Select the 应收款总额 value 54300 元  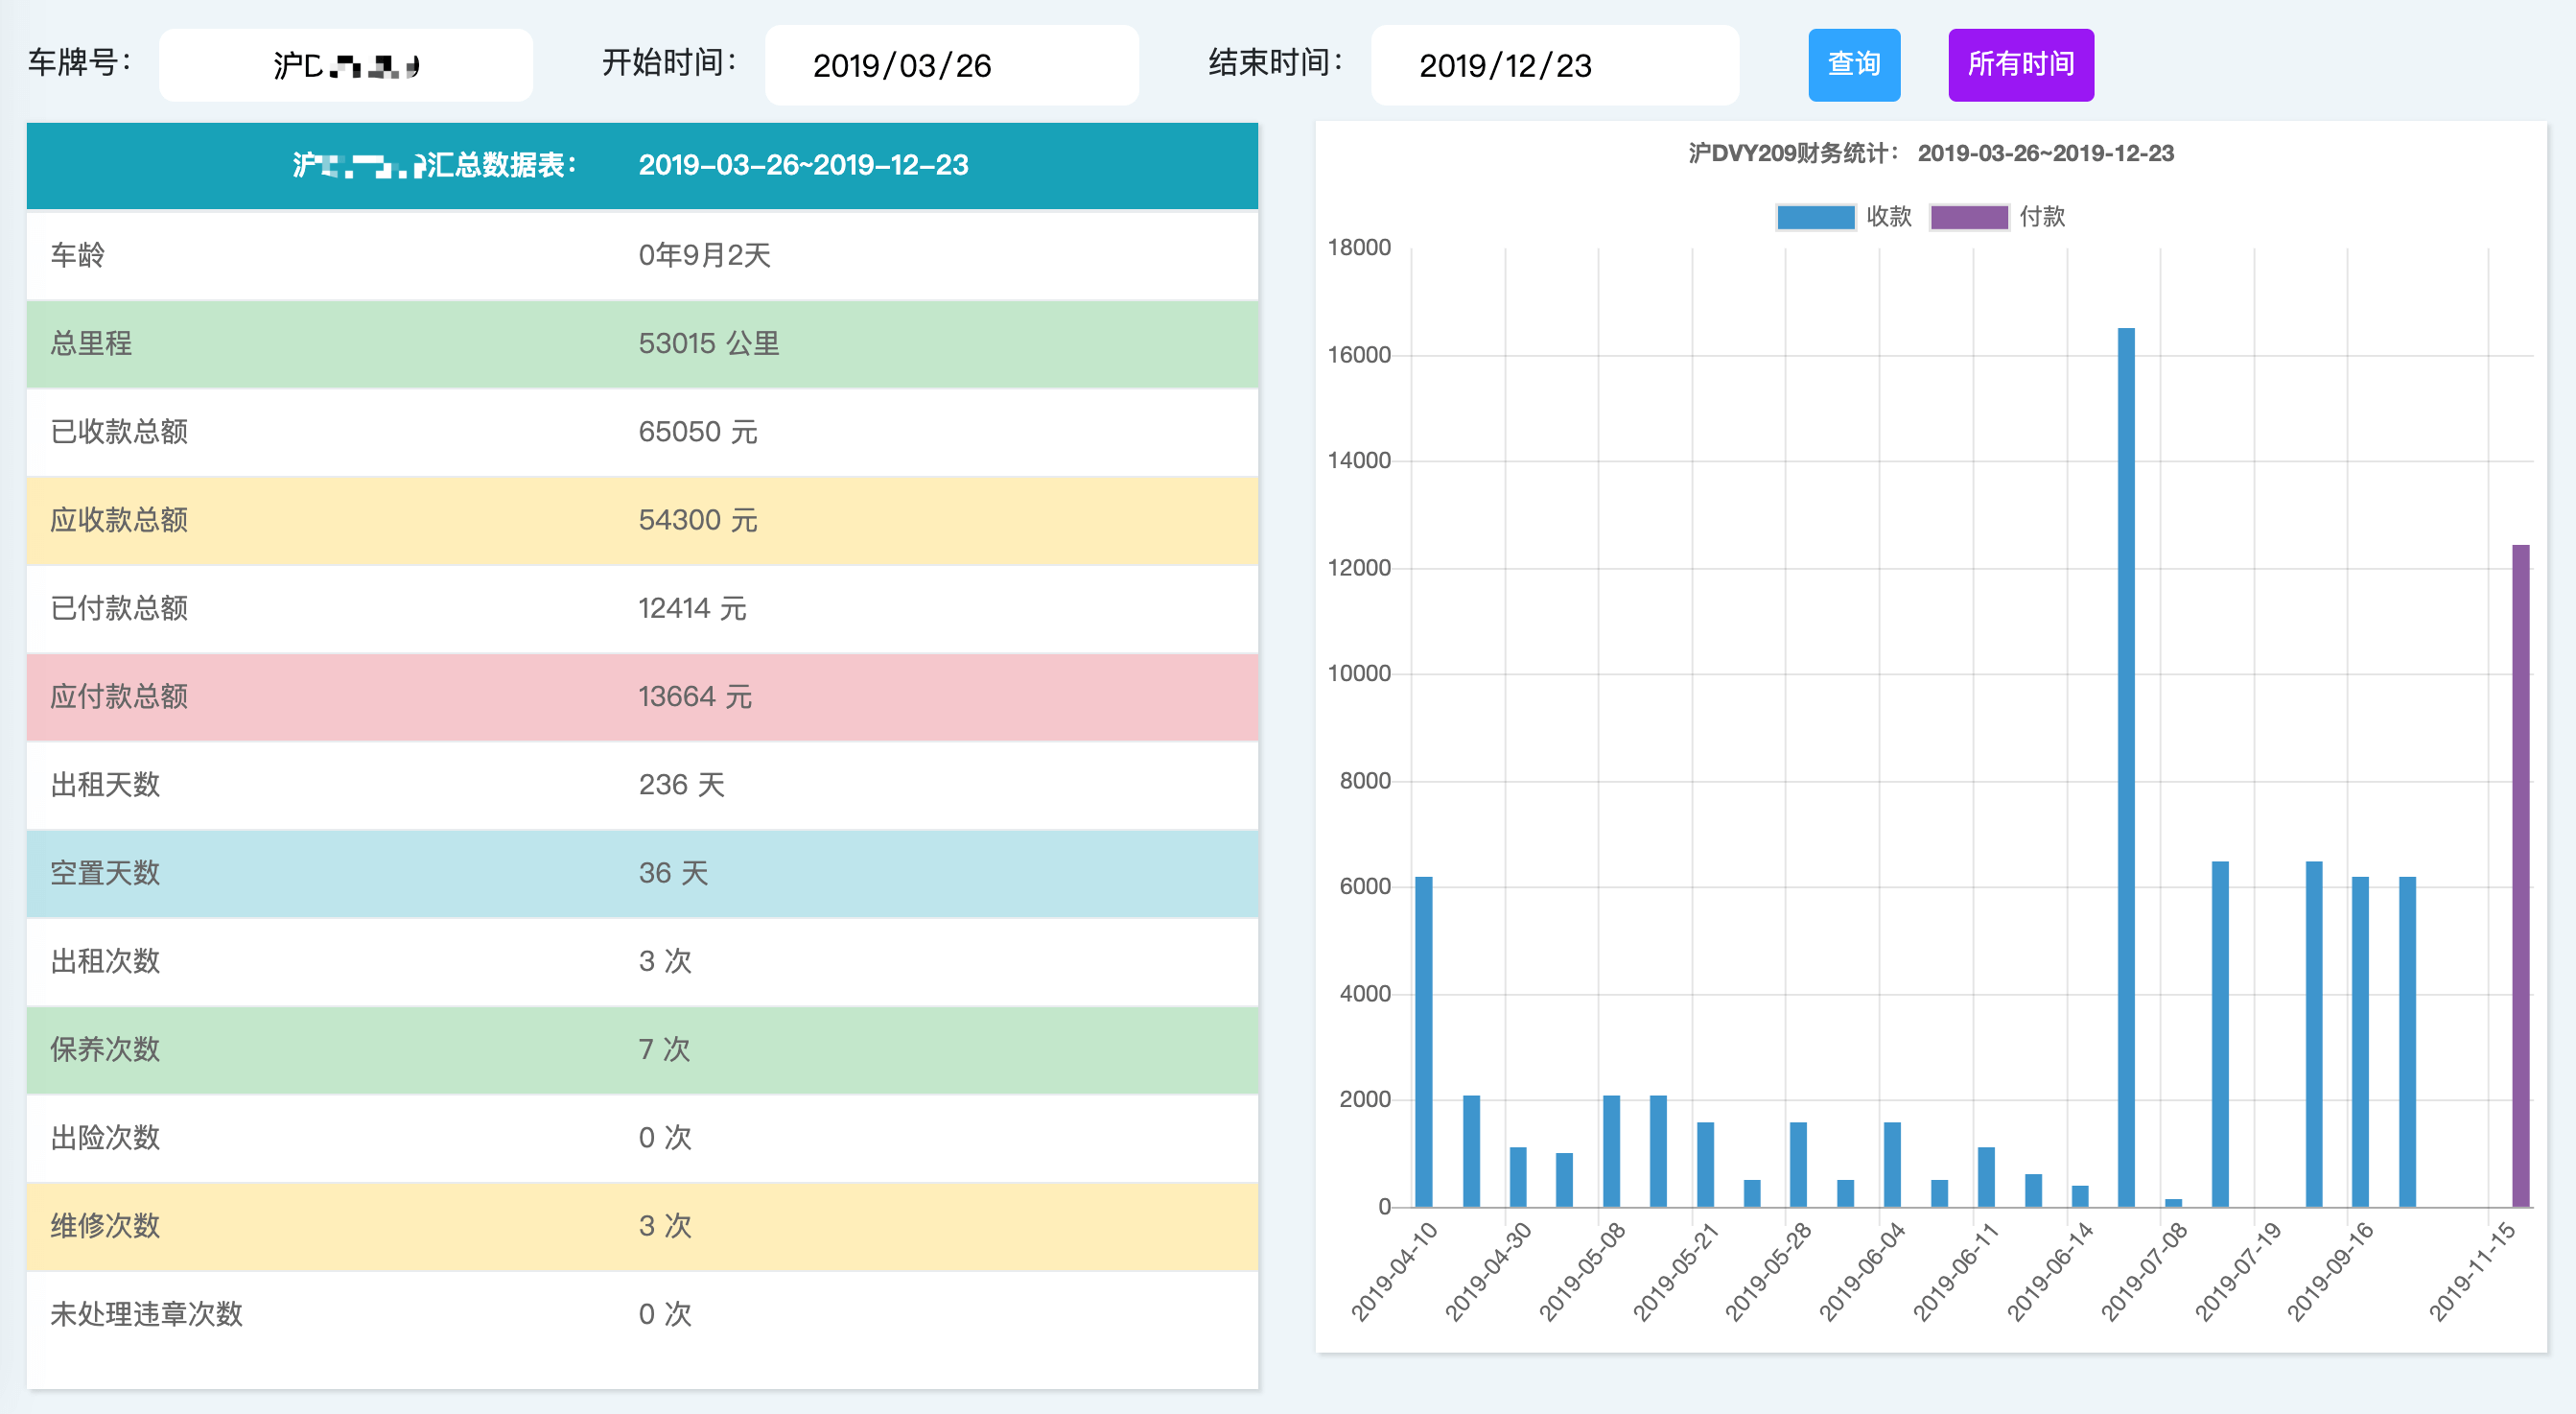(x=698, y=520)
